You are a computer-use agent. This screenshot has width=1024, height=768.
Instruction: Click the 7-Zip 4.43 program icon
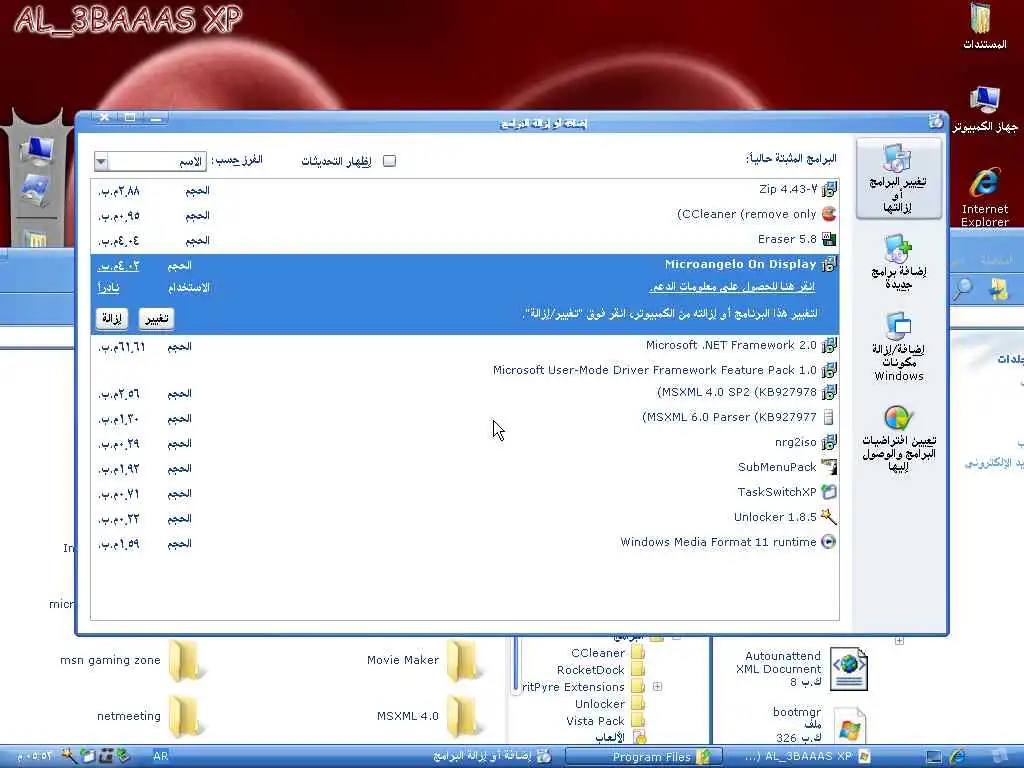click(829, 189)
